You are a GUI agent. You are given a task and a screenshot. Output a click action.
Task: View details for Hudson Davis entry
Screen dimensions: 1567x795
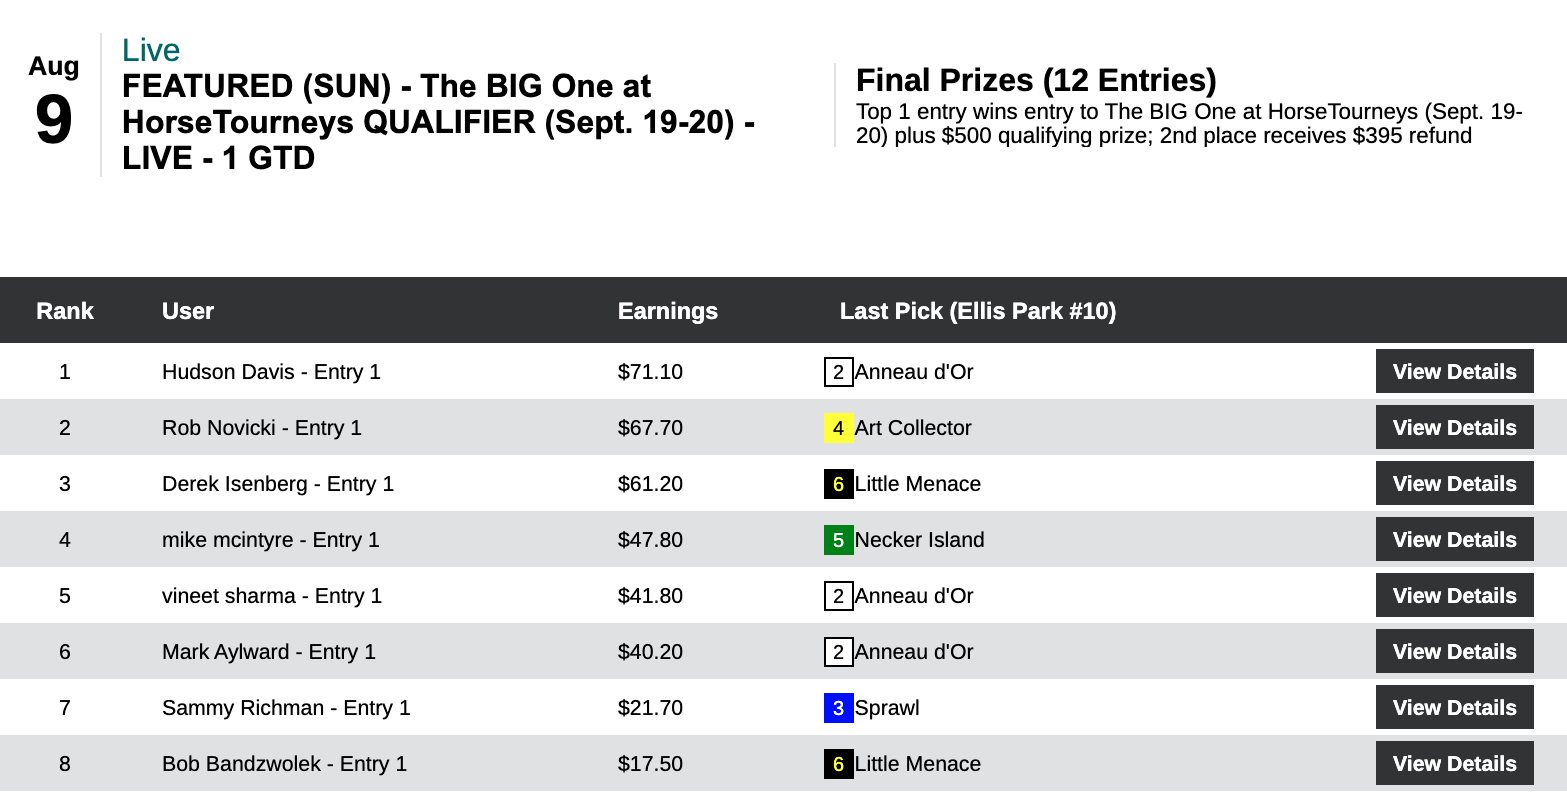1454,372
